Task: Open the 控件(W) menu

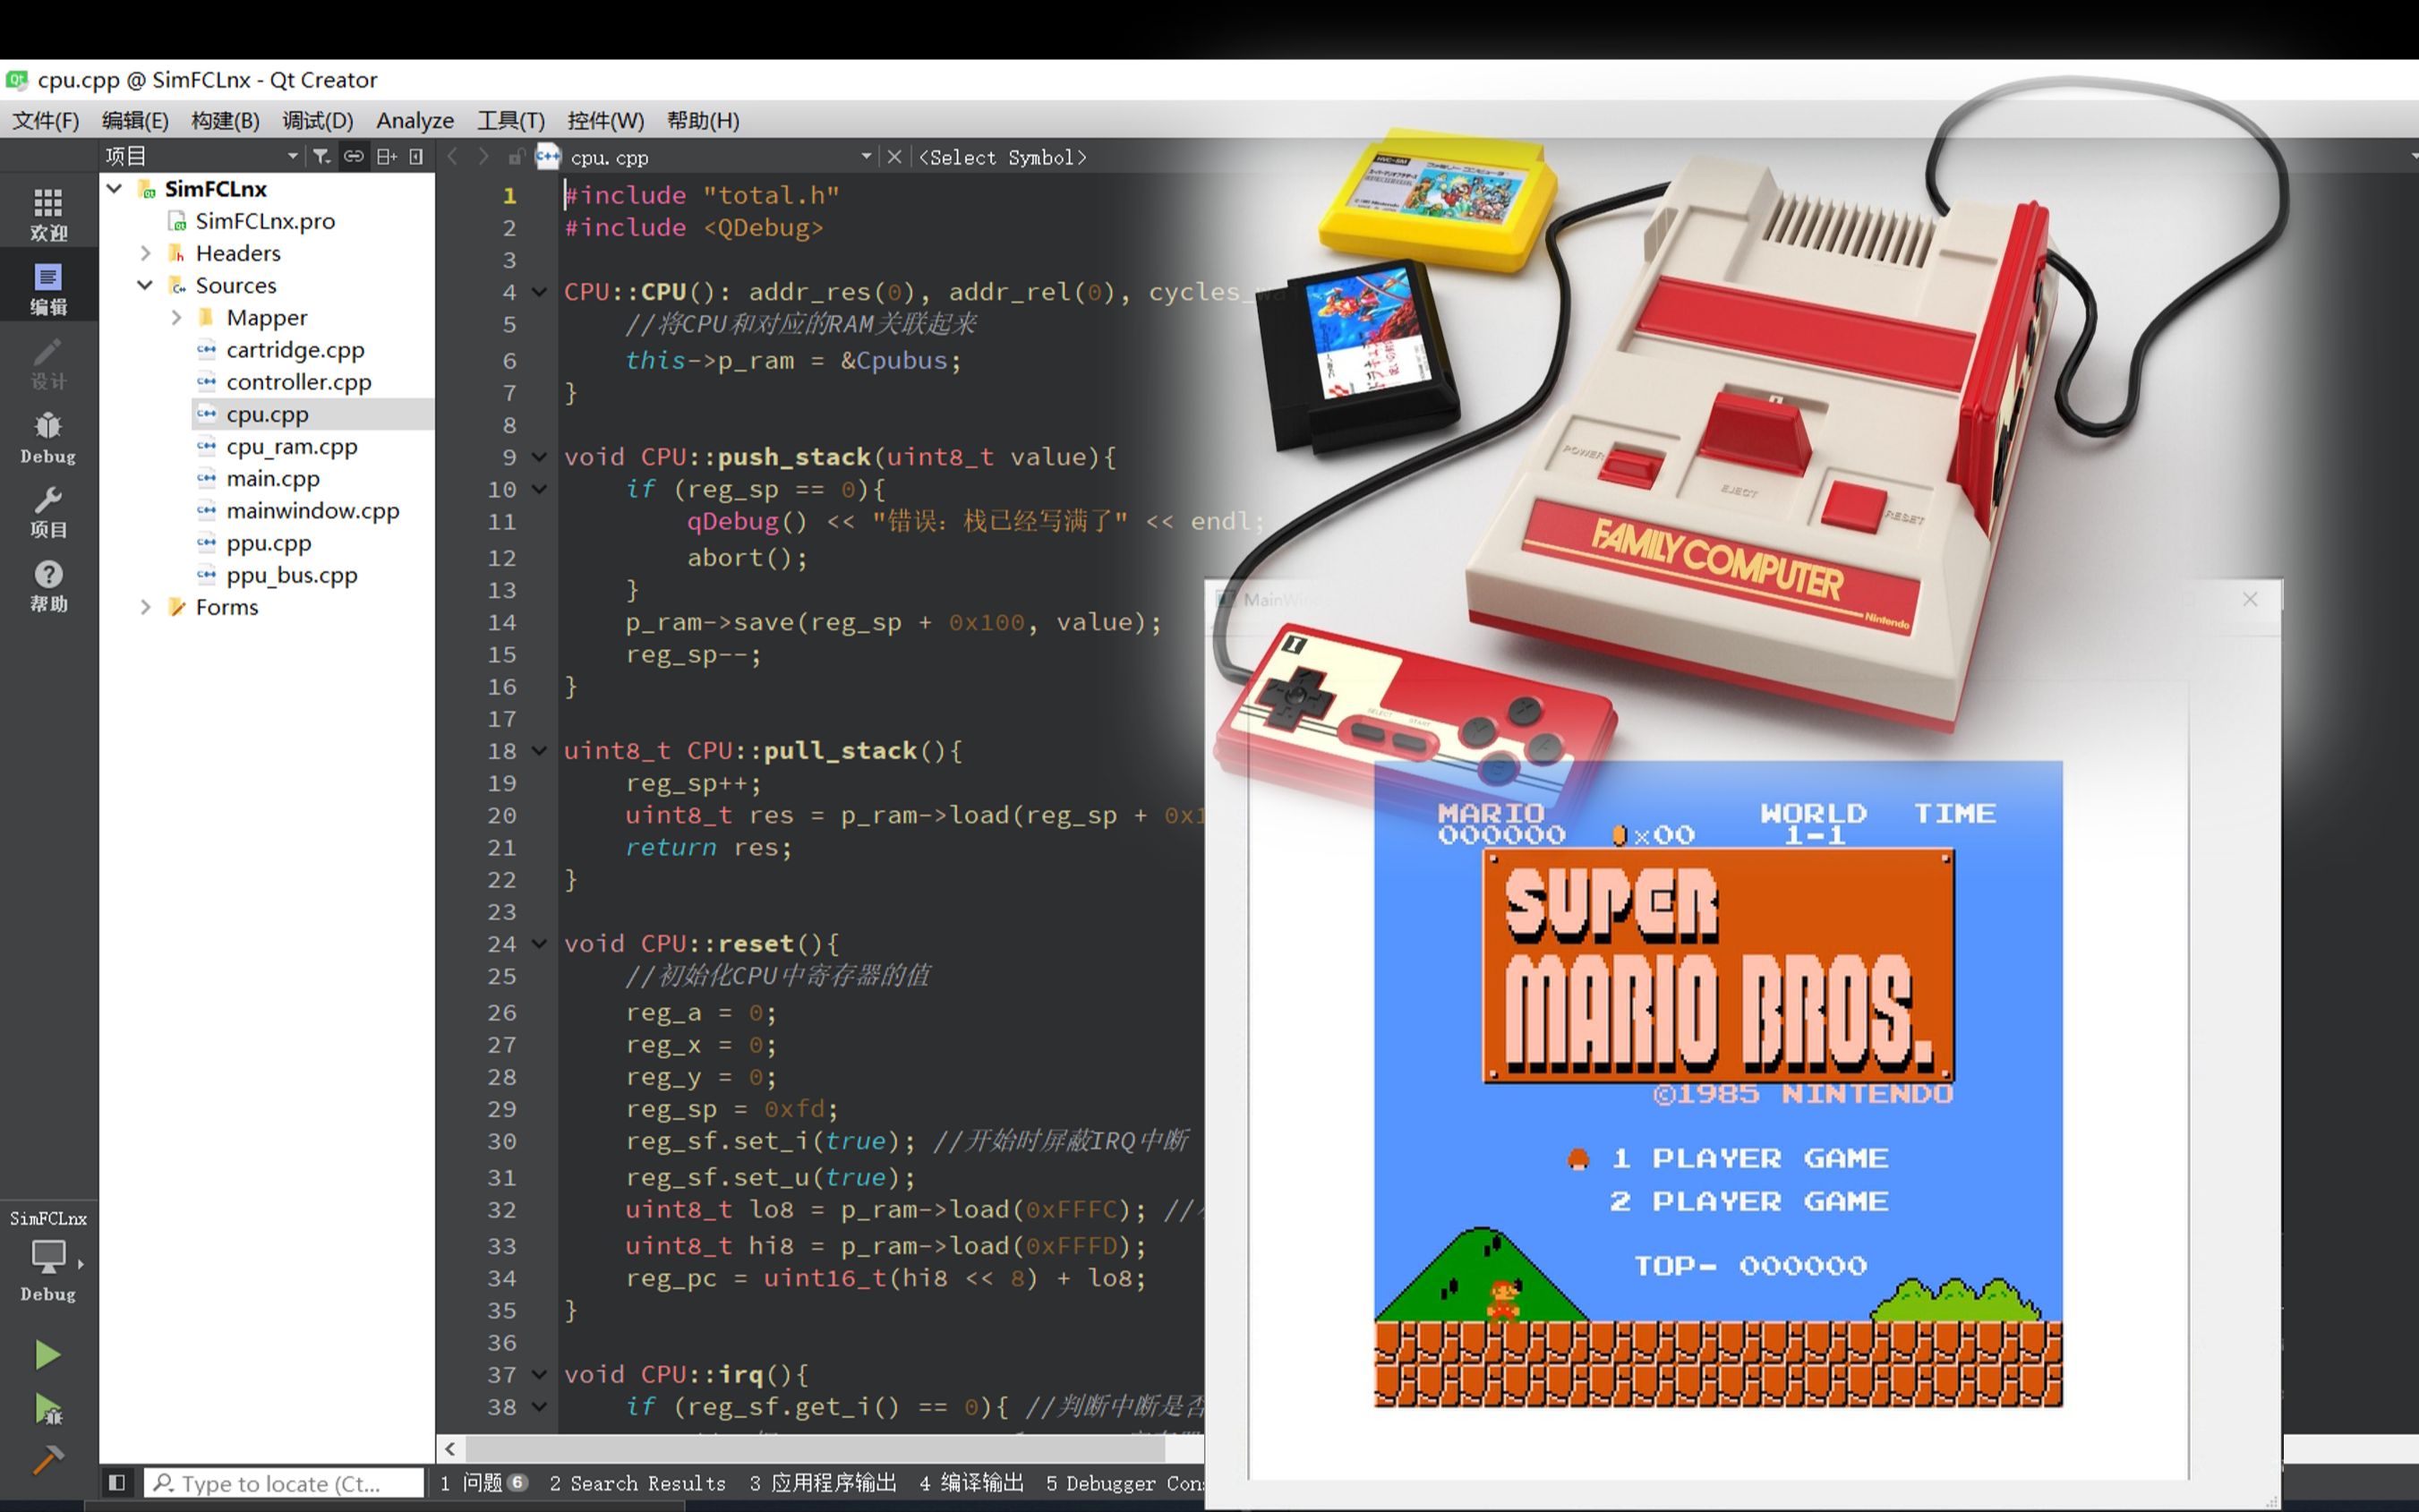Action: tap(605, 120)
